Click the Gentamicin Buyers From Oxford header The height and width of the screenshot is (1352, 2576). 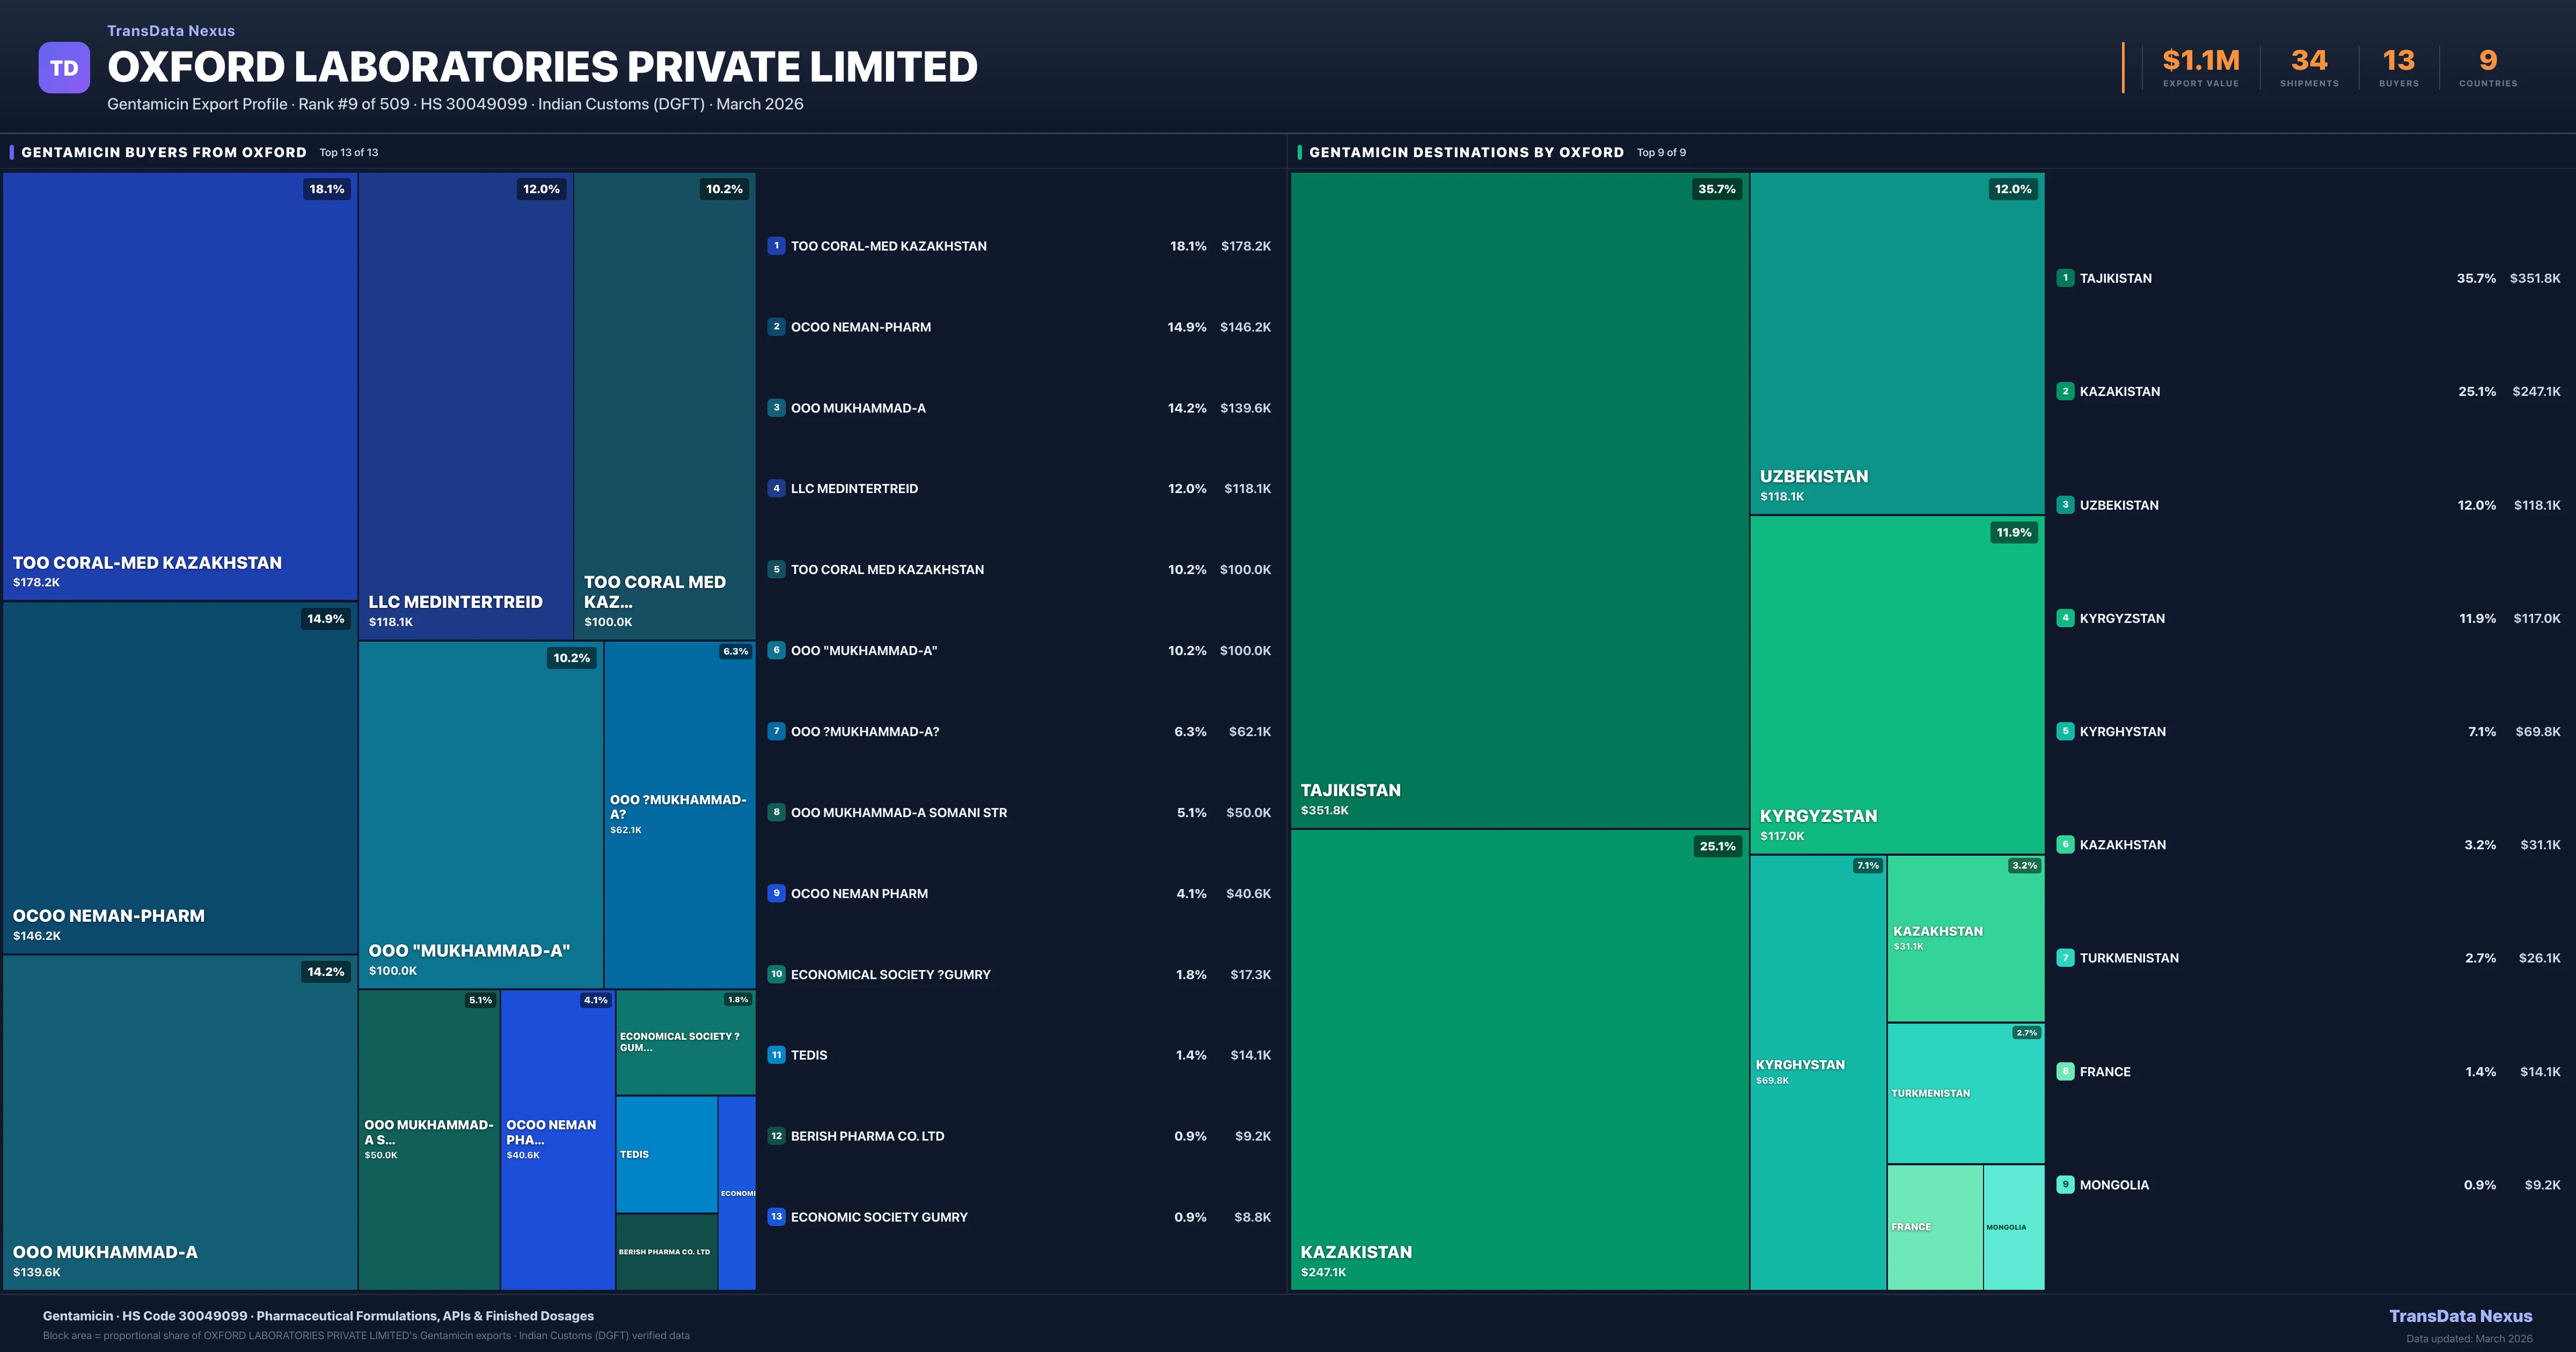coord(164,153)
